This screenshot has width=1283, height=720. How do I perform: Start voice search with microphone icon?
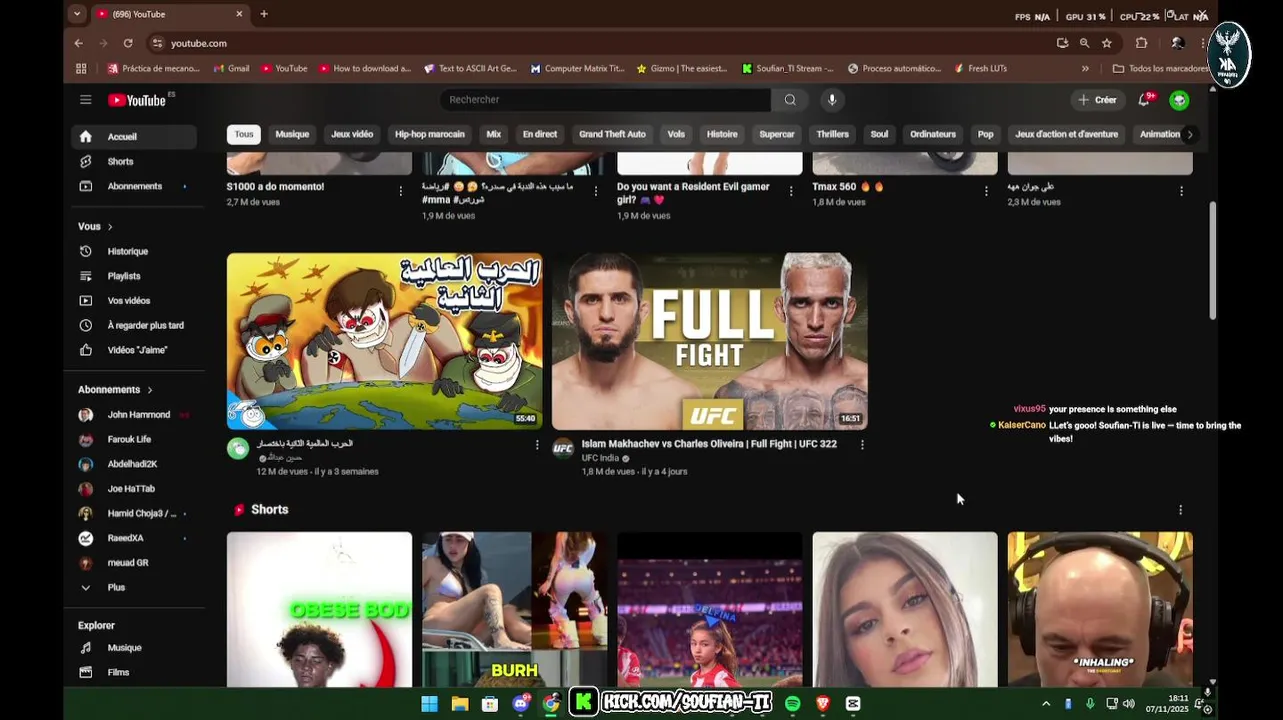[x=831, y=100]
